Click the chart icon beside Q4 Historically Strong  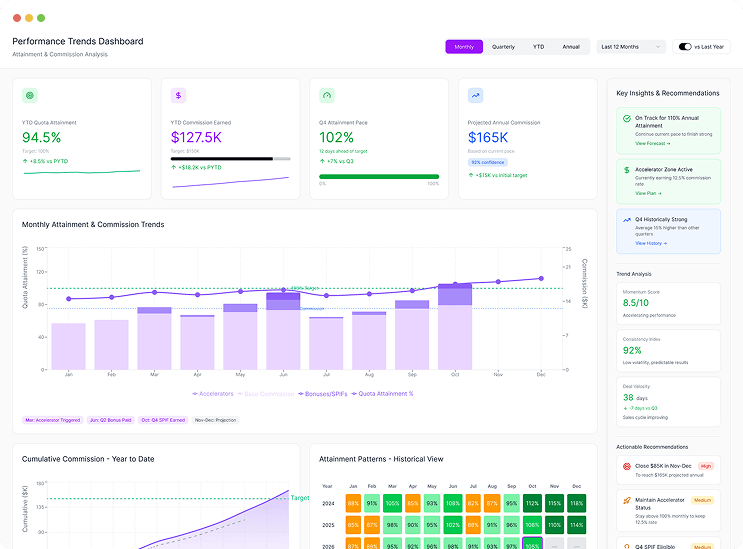coord(626,219)
